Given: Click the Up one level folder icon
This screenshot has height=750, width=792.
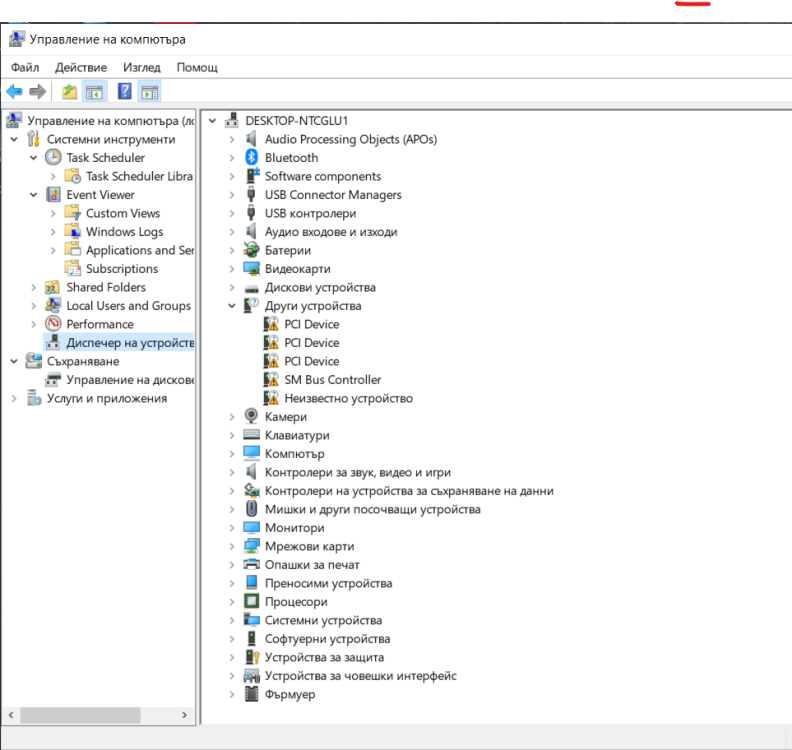Looking at the screenshot, I should (70, 92).
